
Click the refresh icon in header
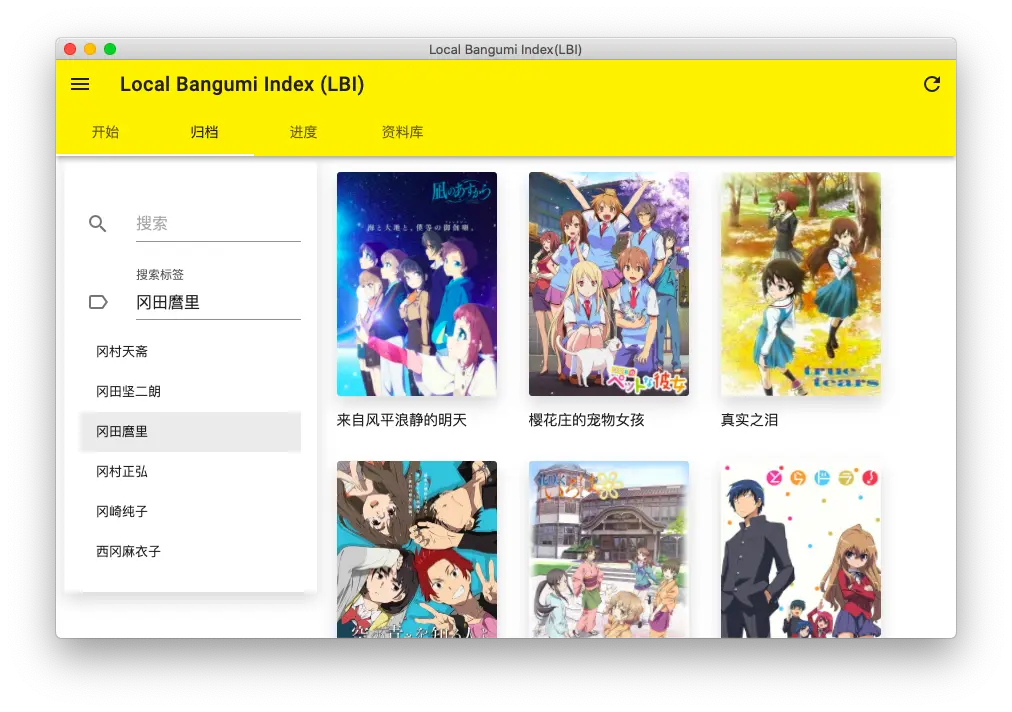[931, 84]
